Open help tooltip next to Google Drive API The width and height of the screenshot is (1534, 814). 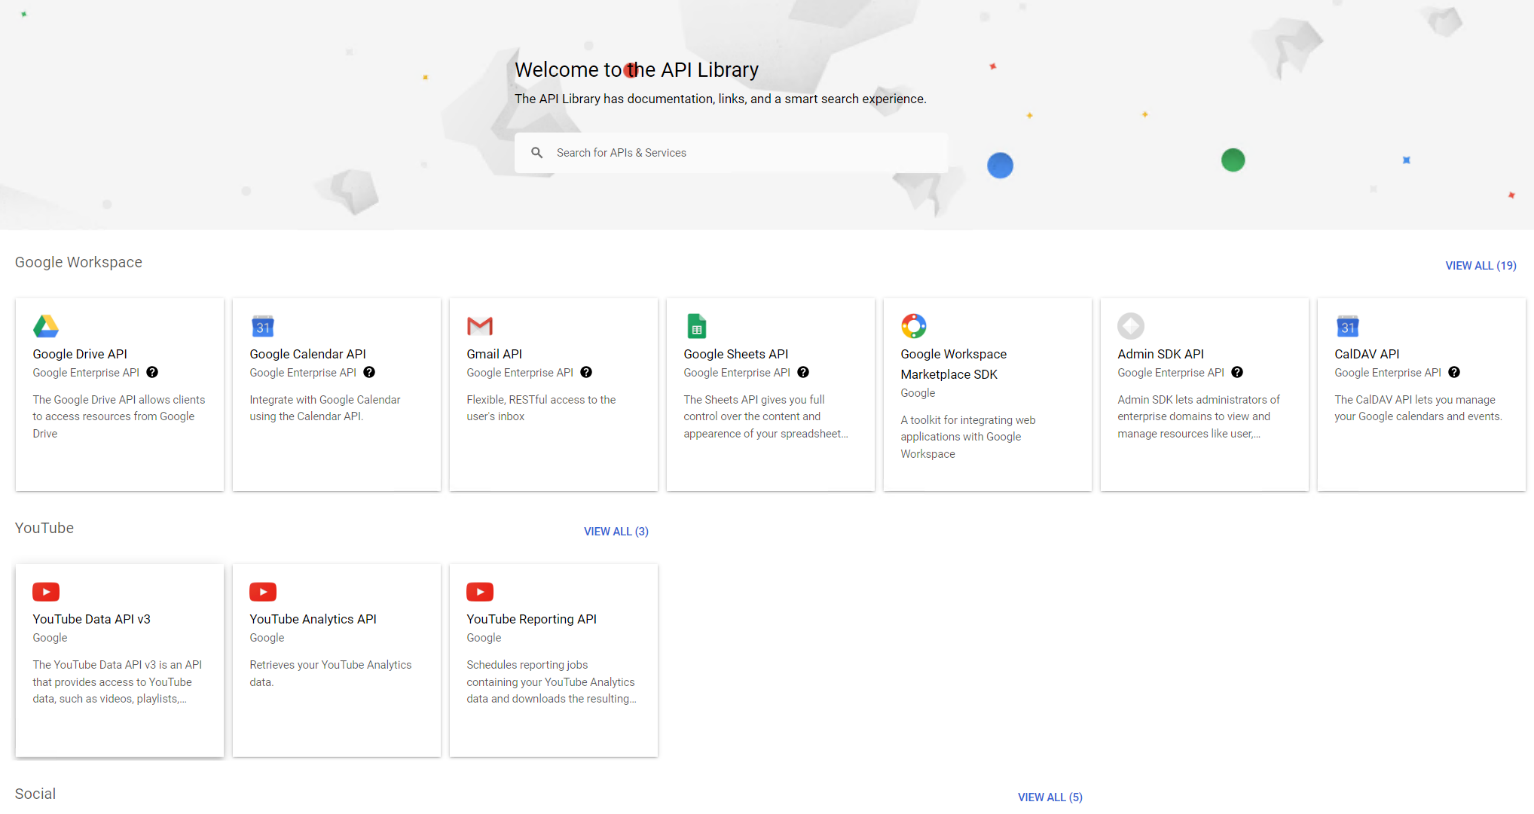pos(152,372)
